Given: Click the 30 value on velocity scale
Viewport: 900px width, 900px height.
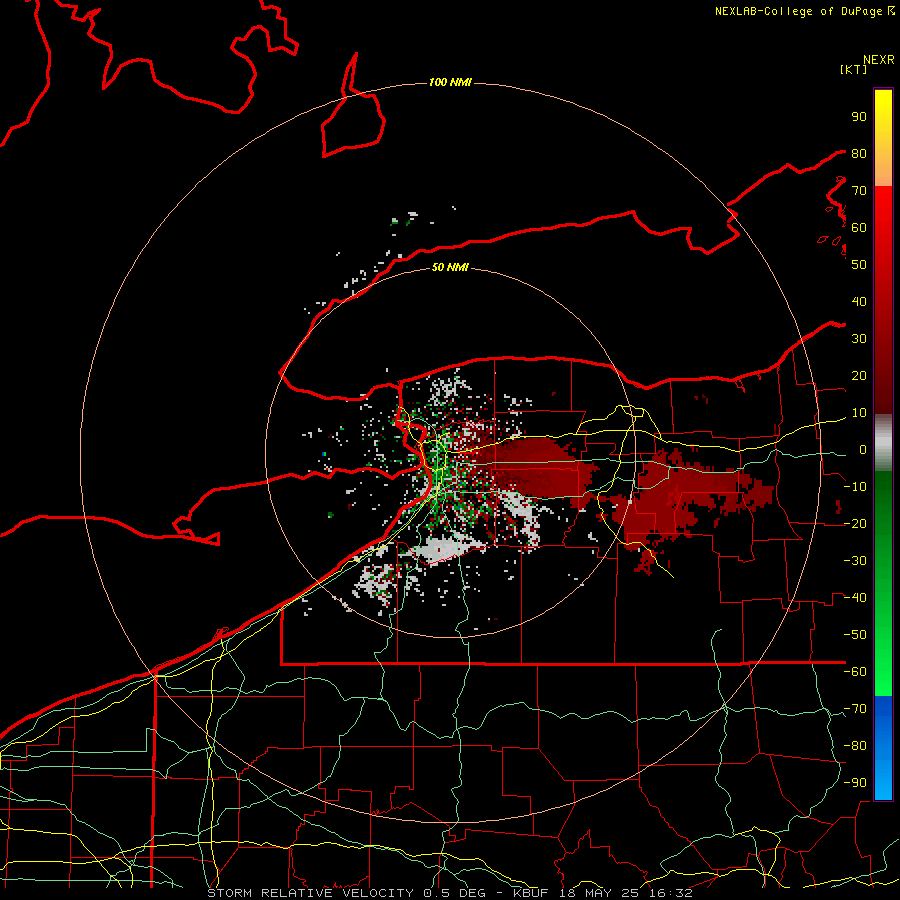Looking at the screenshot, I should tap(859, 339).
